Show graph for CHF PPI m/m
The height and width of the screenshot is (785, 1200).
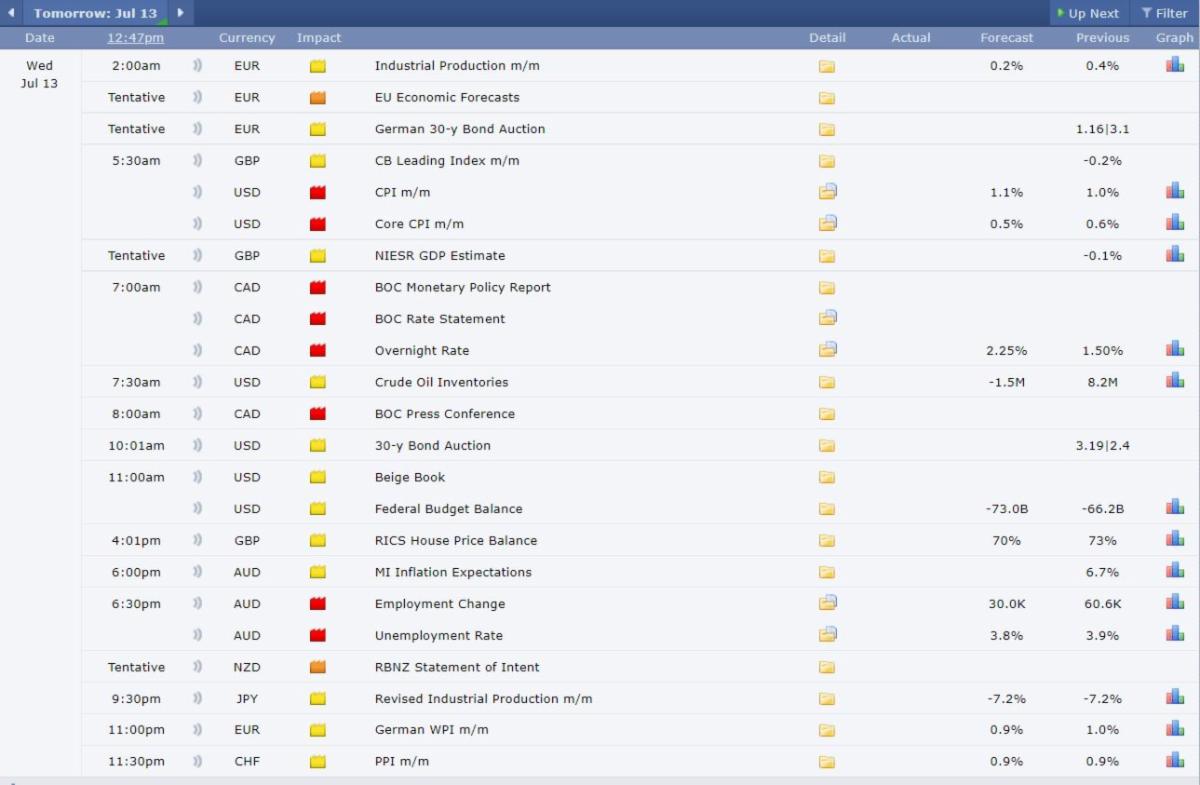[x=1174, y=761]
